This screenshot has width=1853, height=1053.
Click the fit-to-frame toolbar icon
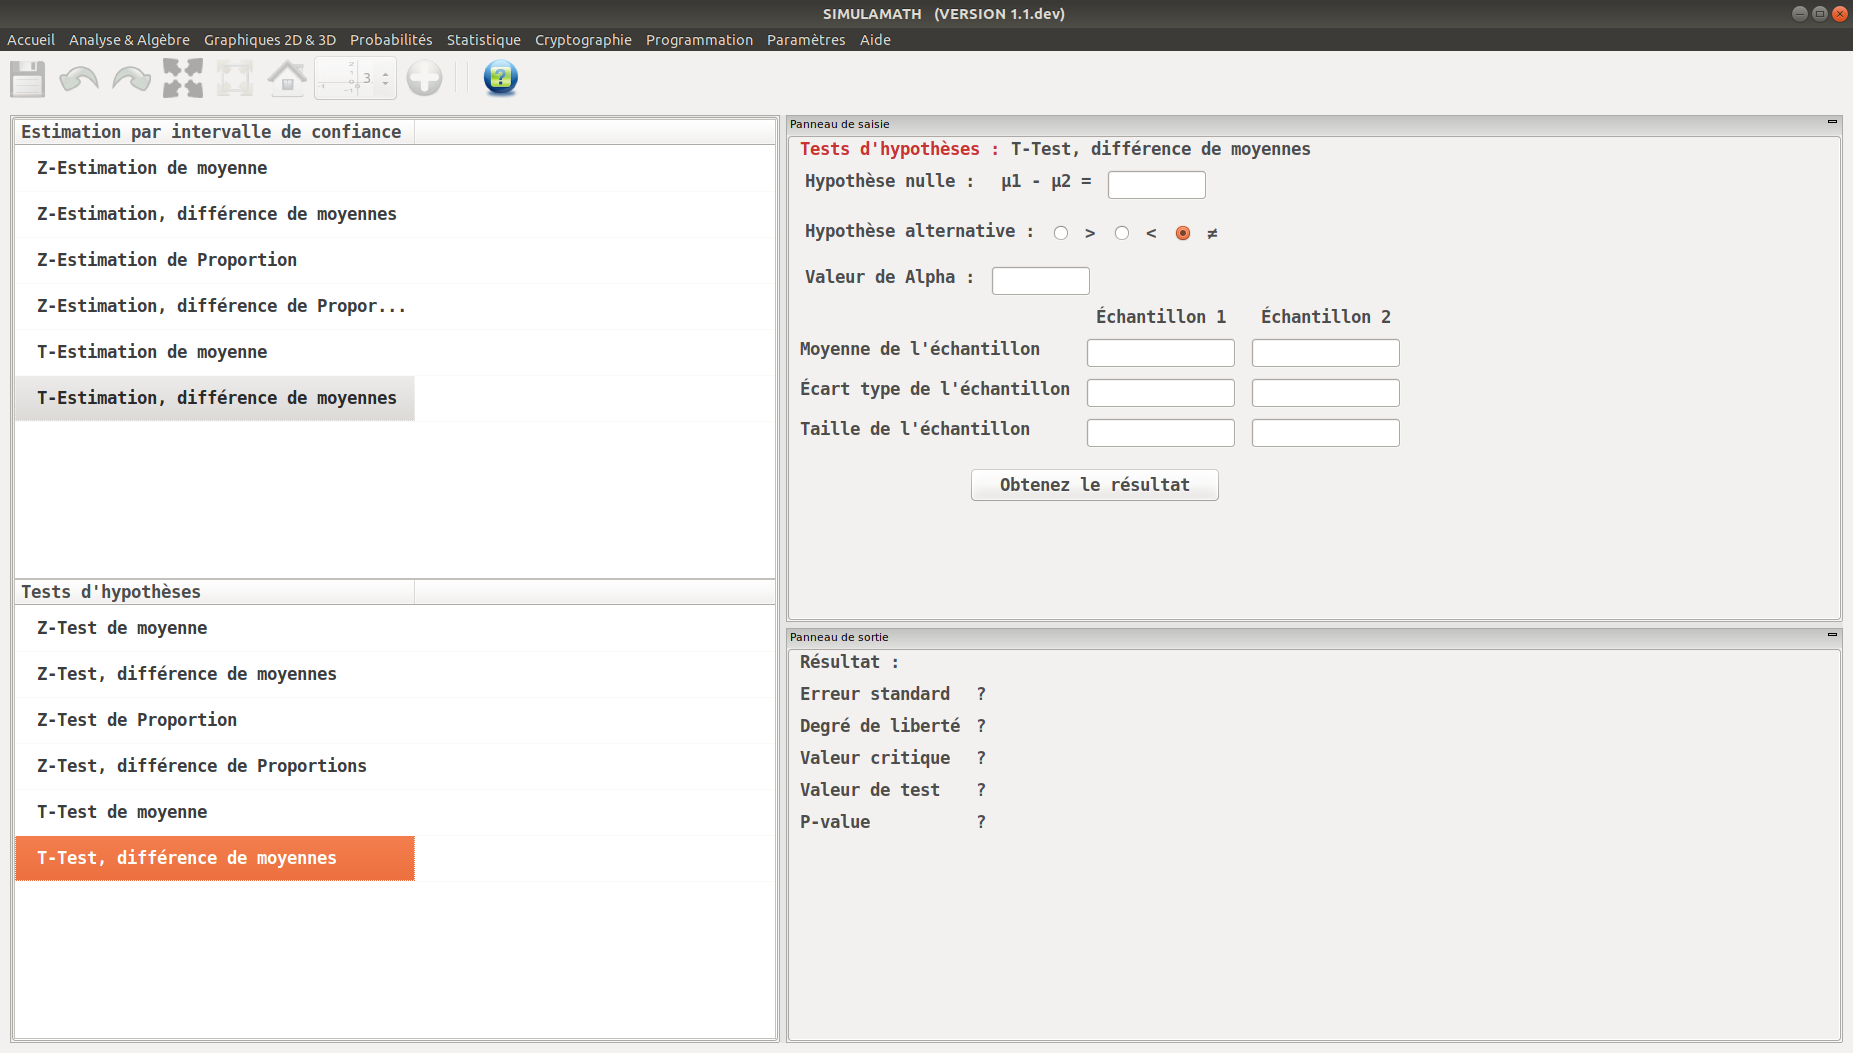235,78
